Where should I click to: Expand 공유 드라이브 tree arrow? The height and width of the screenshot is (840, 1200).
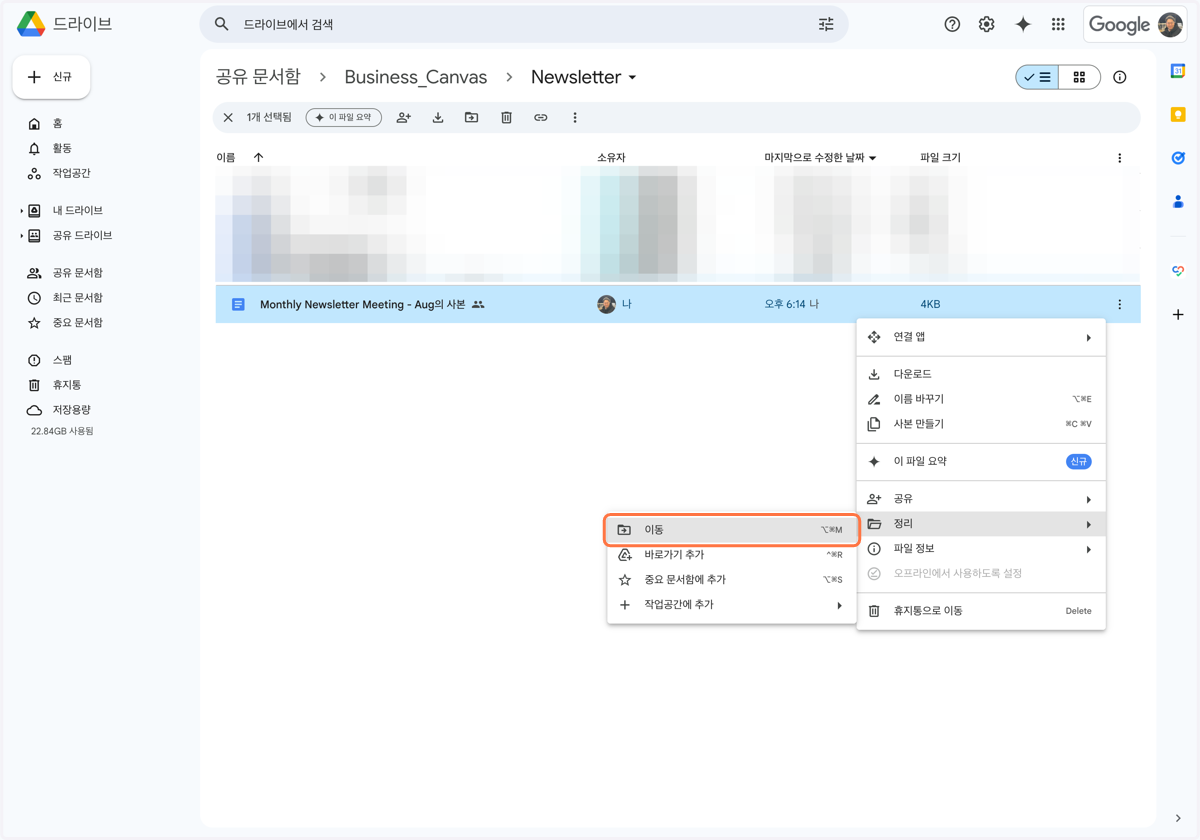(x=21, y=236)
